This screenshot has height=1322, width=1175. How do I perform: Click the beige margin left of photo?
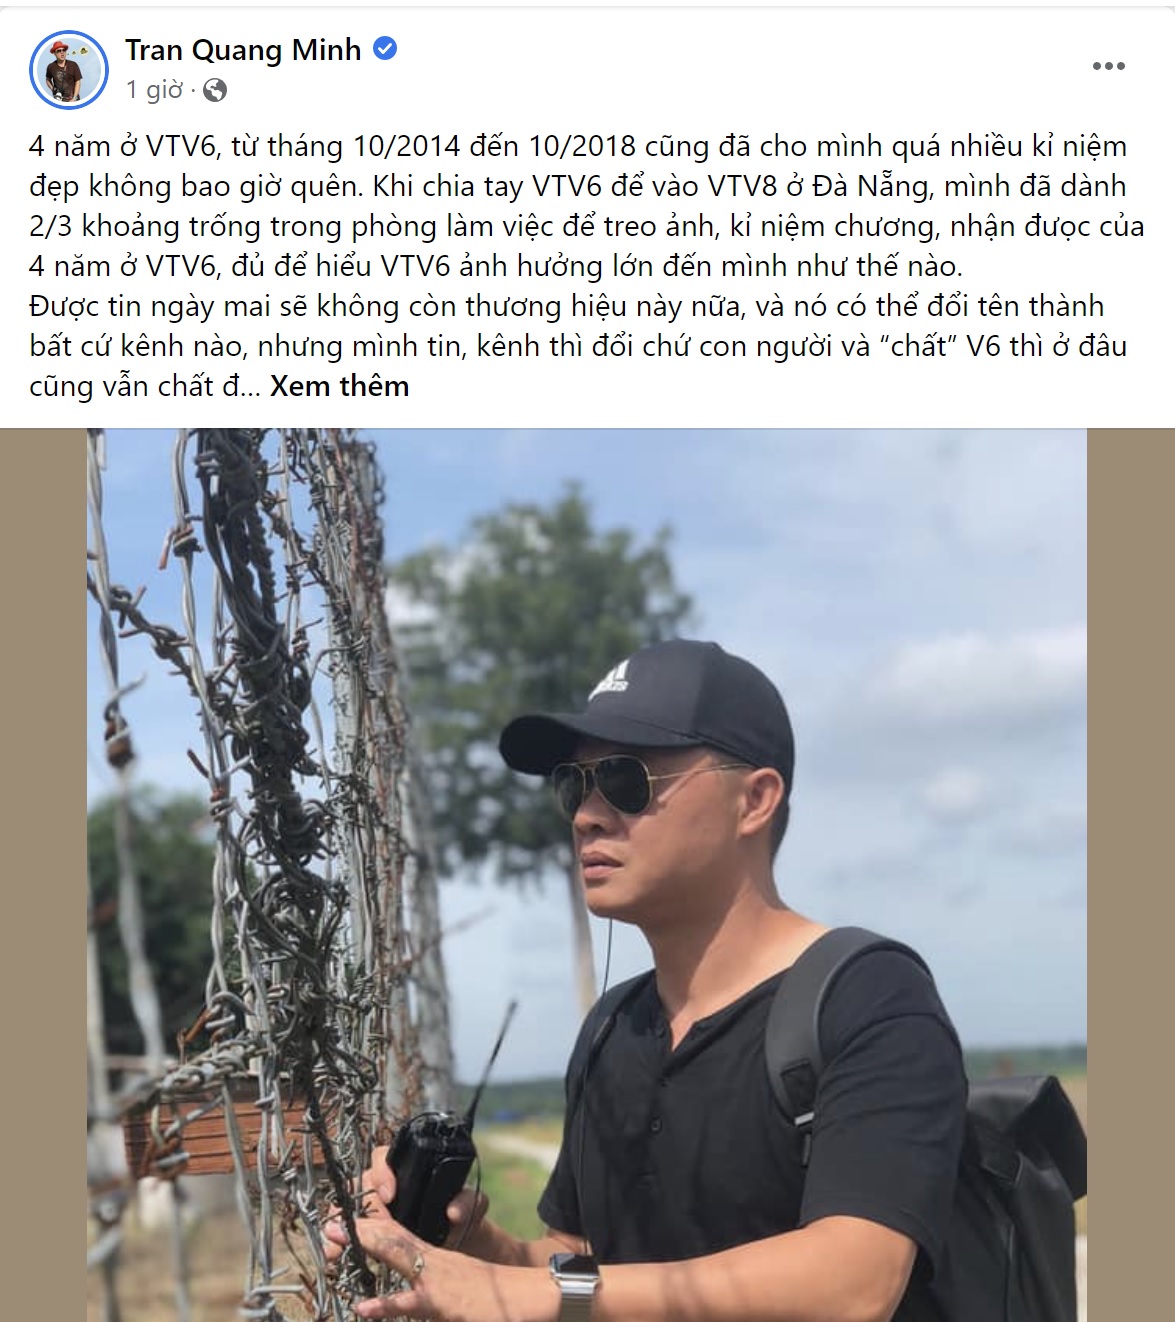pyautogui.click(x=44, y=875)
